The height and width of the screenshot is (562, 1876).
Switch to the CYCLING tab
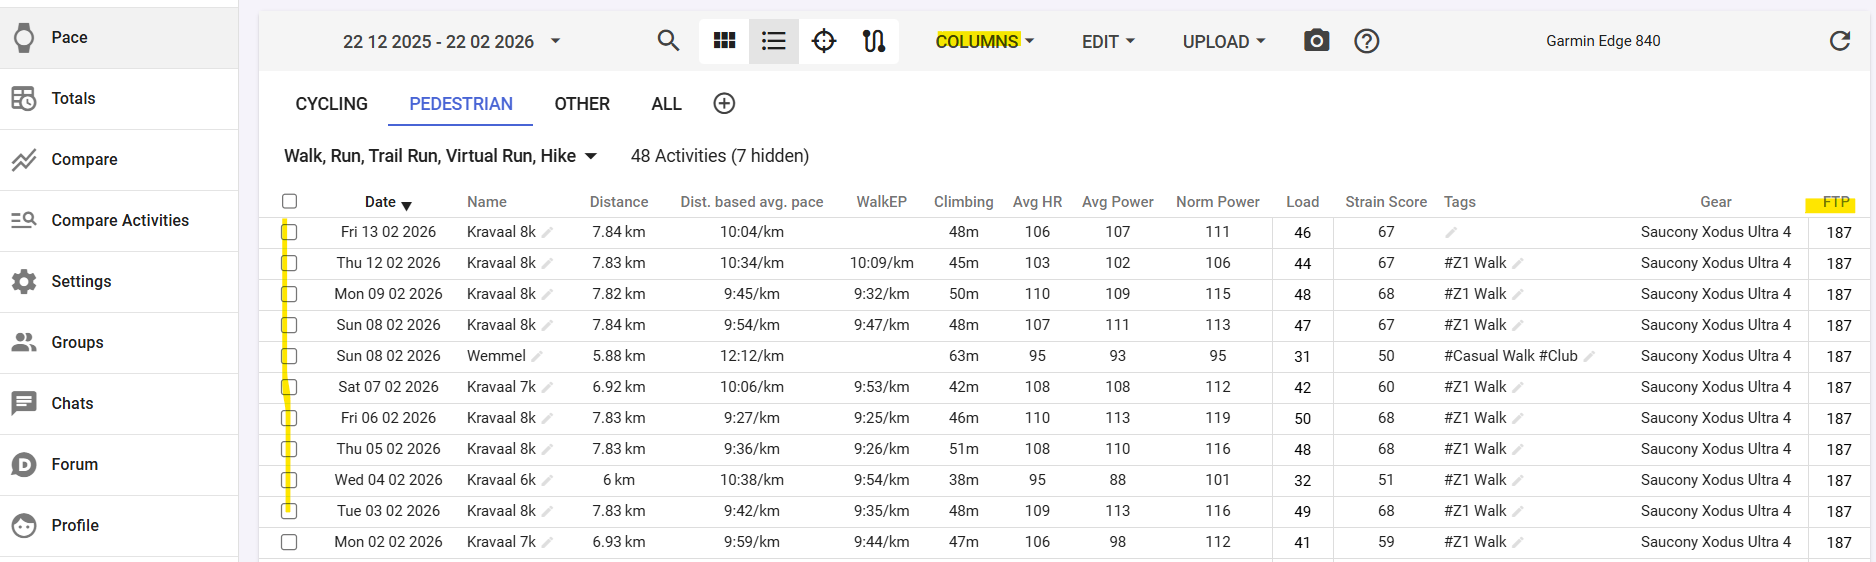click(x=331, y=104)
